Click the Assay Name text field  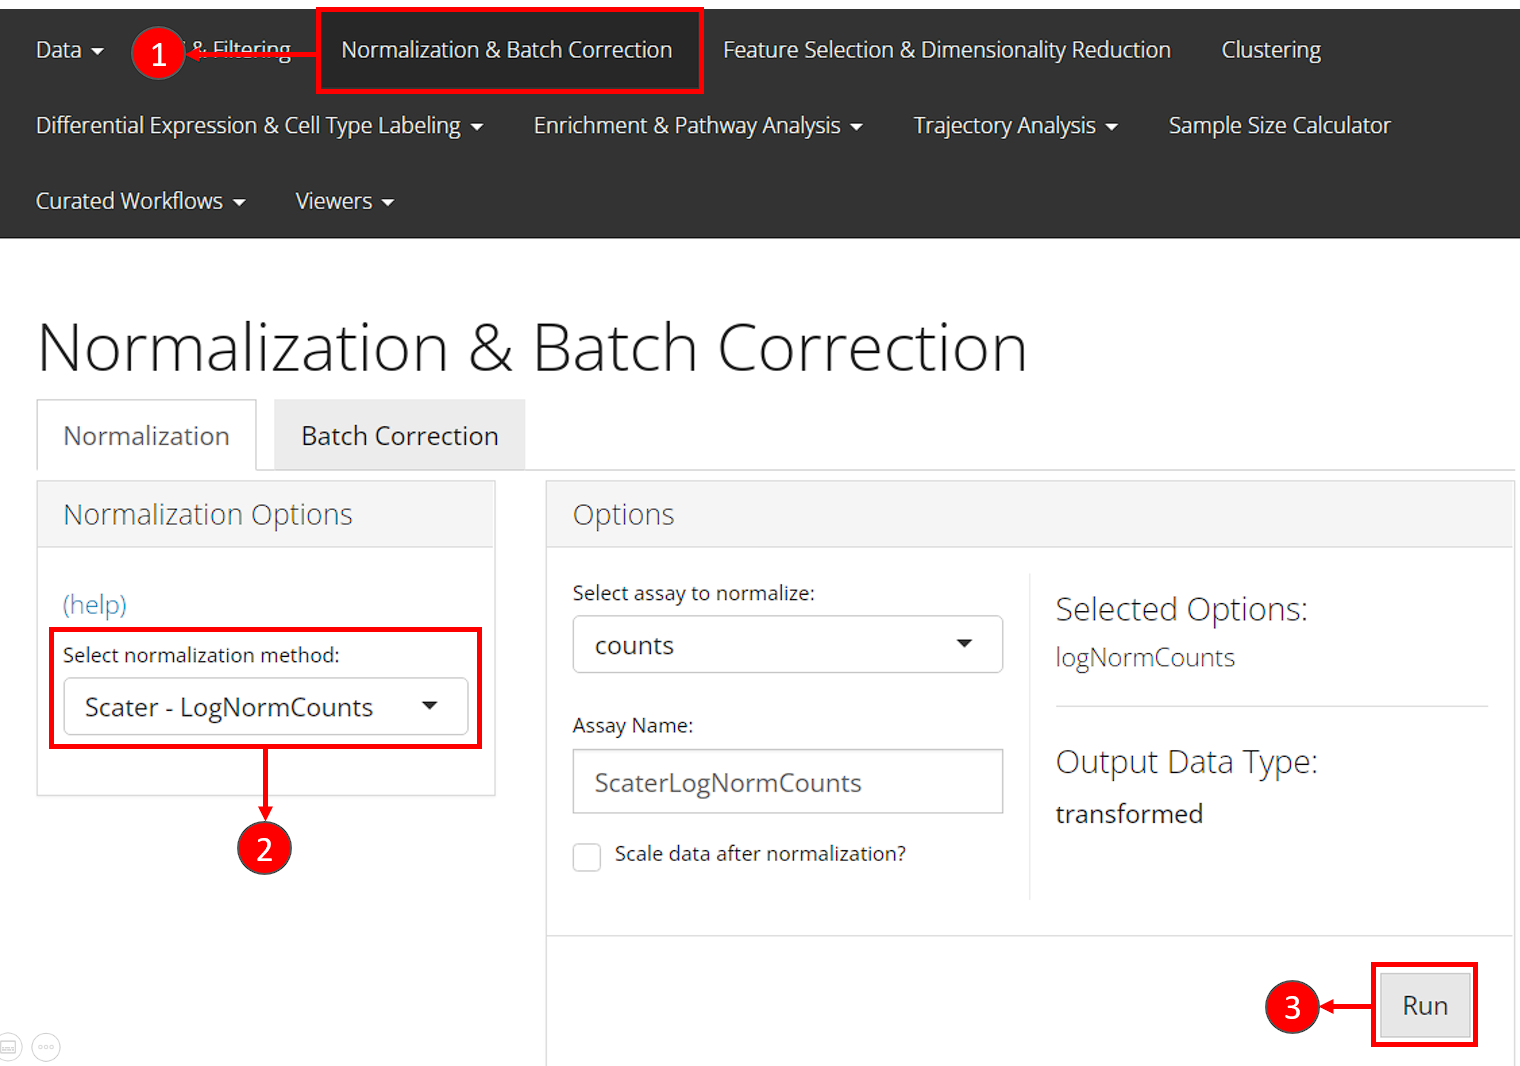787,782
